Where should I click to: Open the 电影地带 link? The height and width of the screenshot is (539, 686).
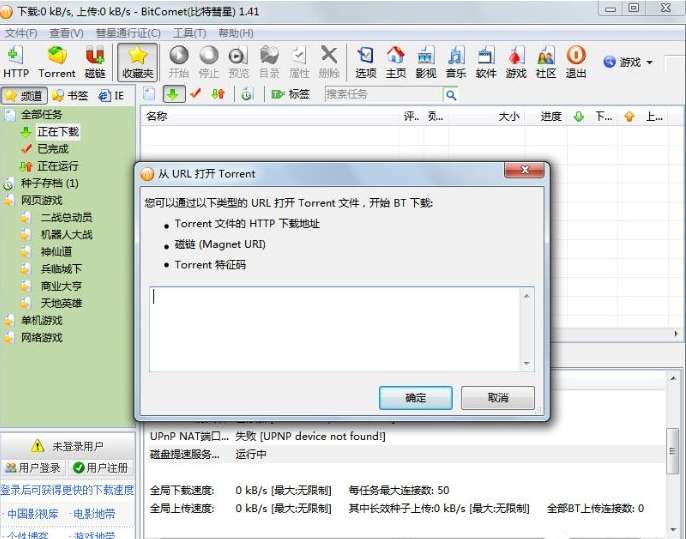click(x=93, y=514)
